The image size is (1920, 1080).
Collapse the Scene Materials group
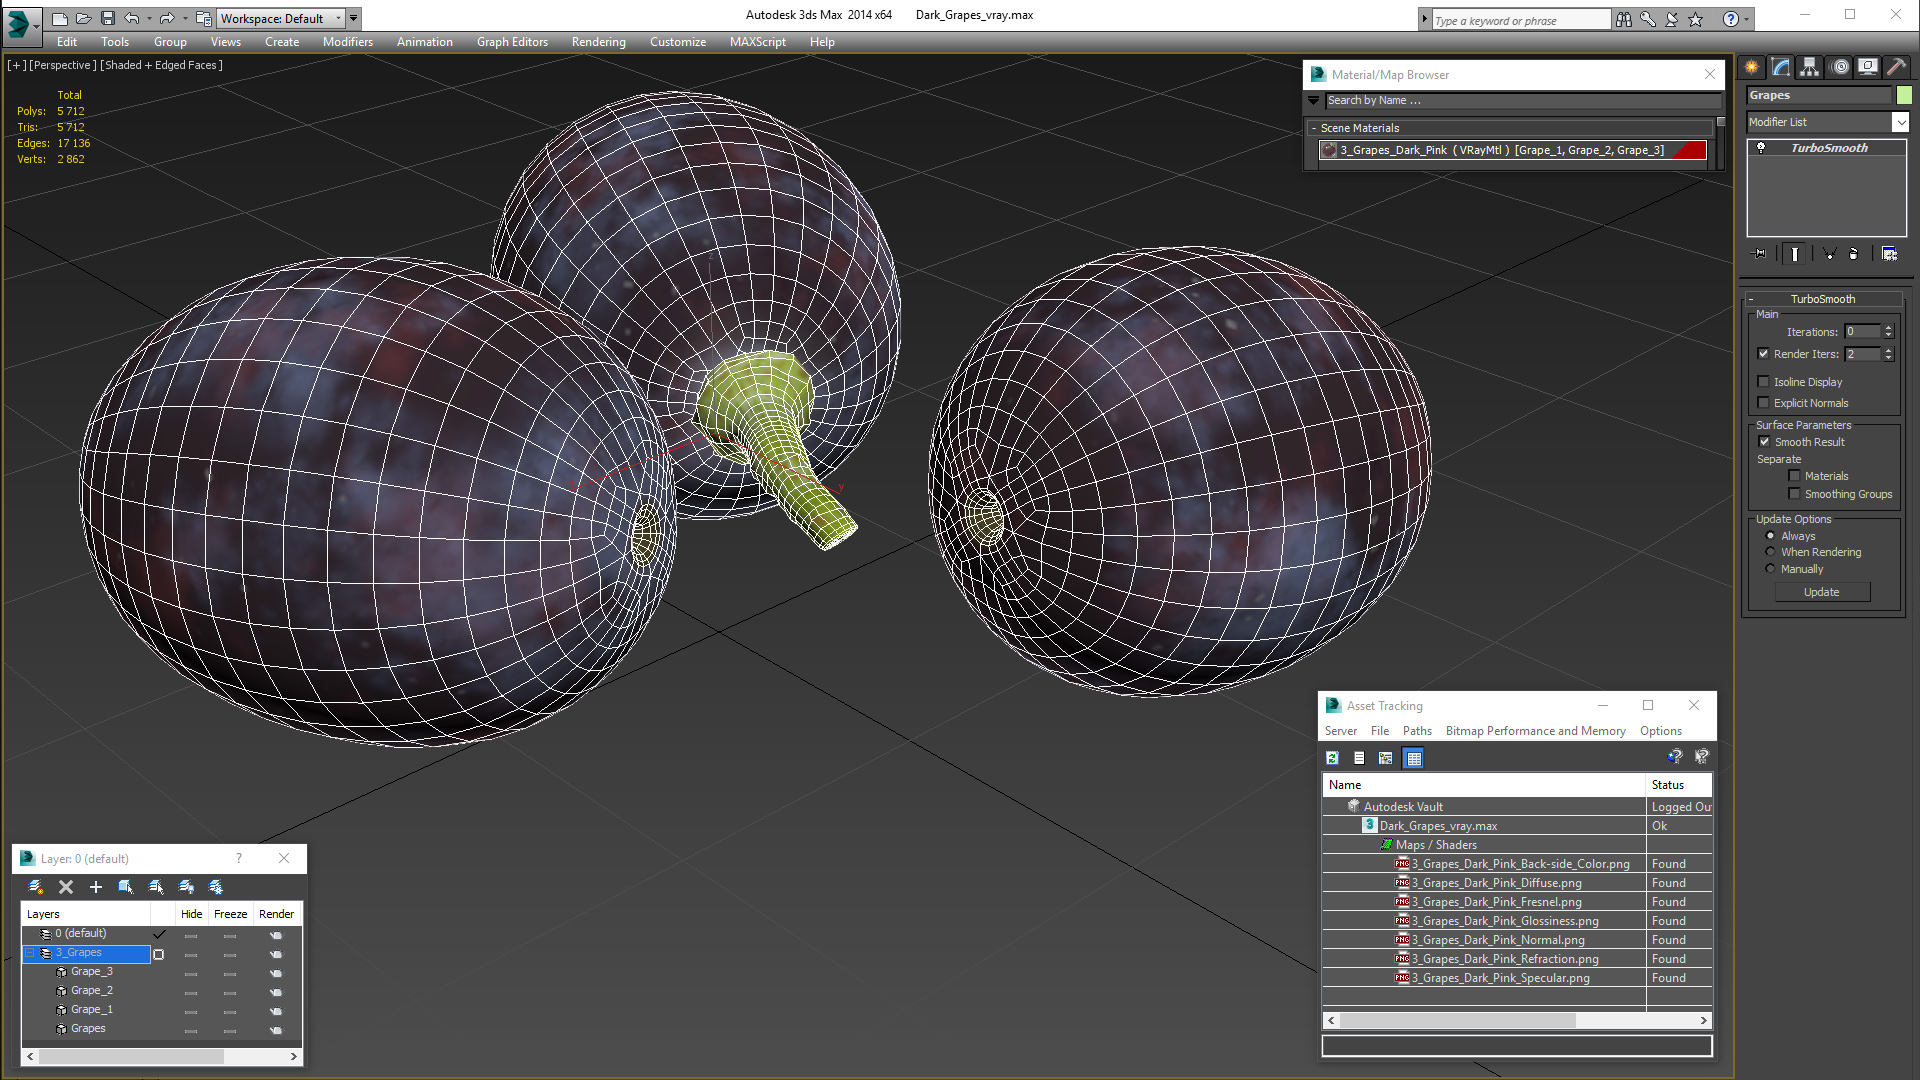[1314, 128]
